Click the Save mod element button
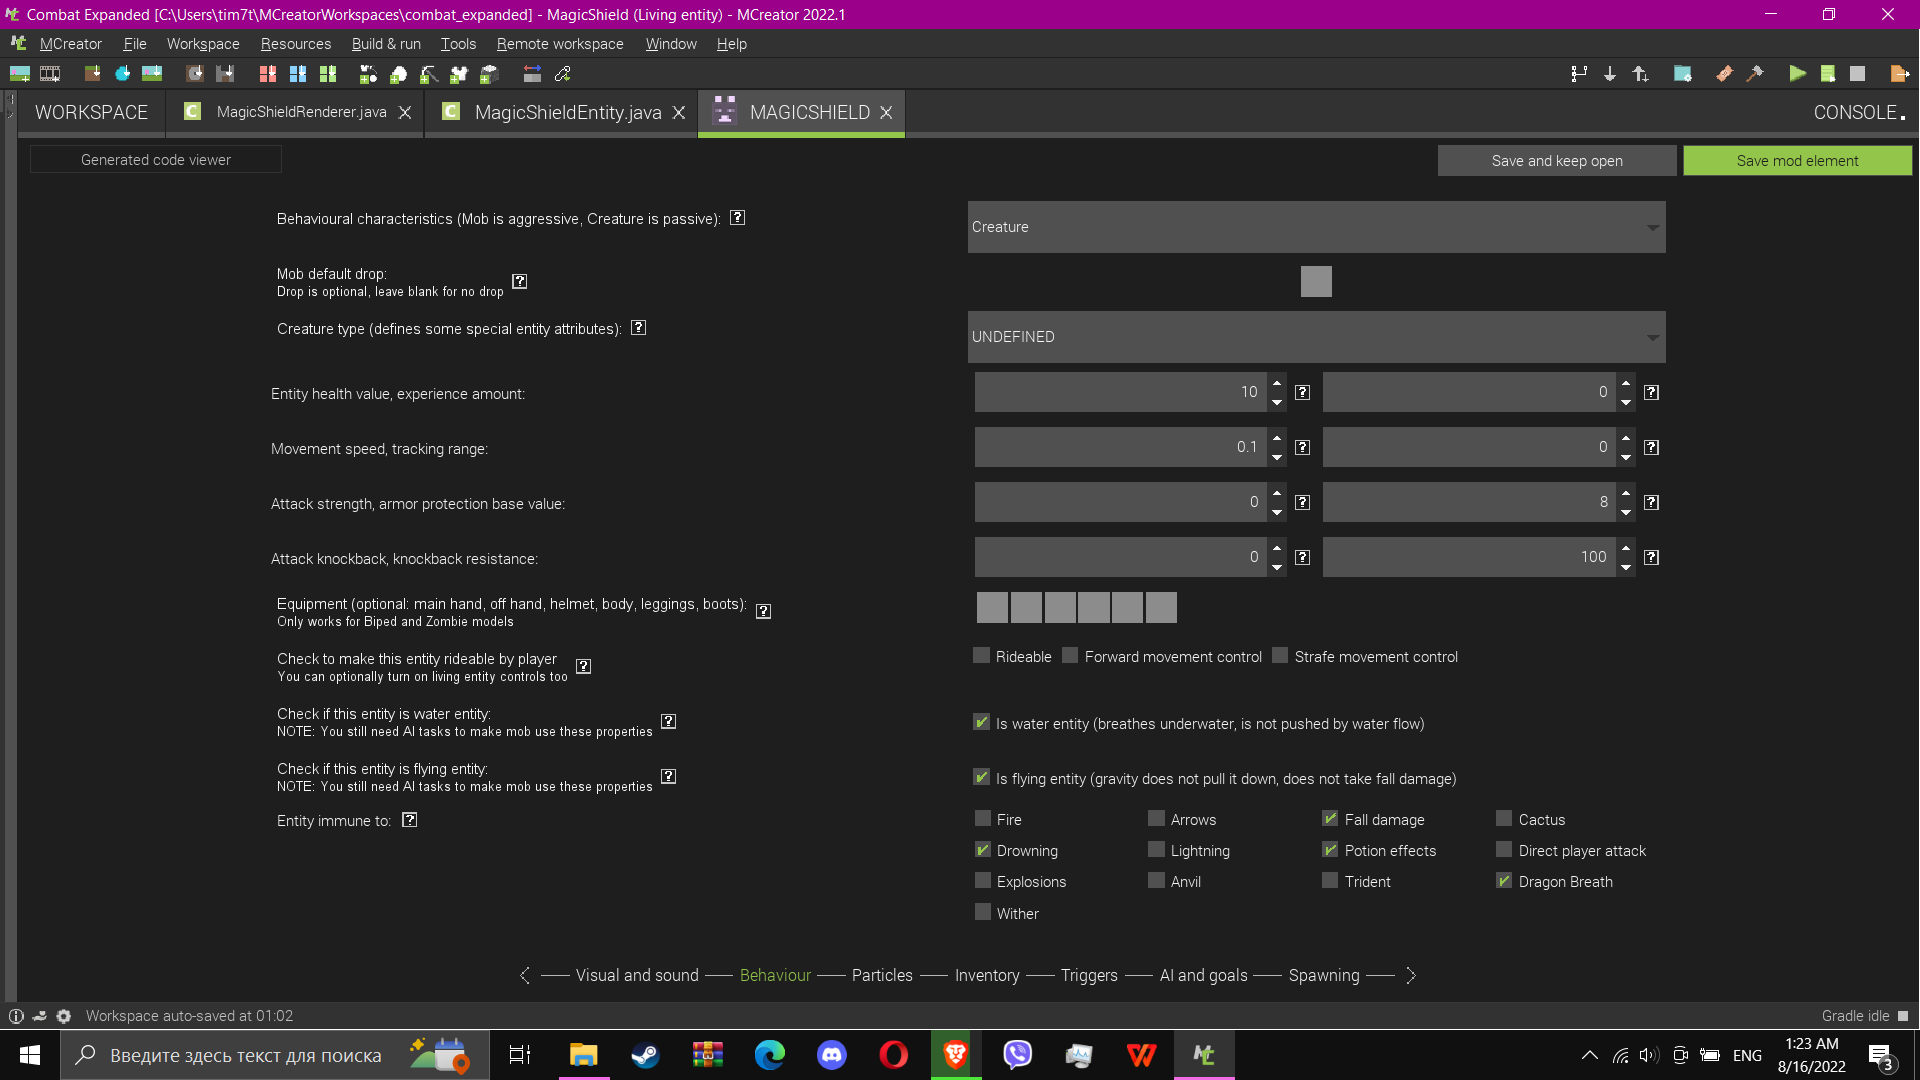This screenshot has height=1080, width=1920. (1797, 160)
